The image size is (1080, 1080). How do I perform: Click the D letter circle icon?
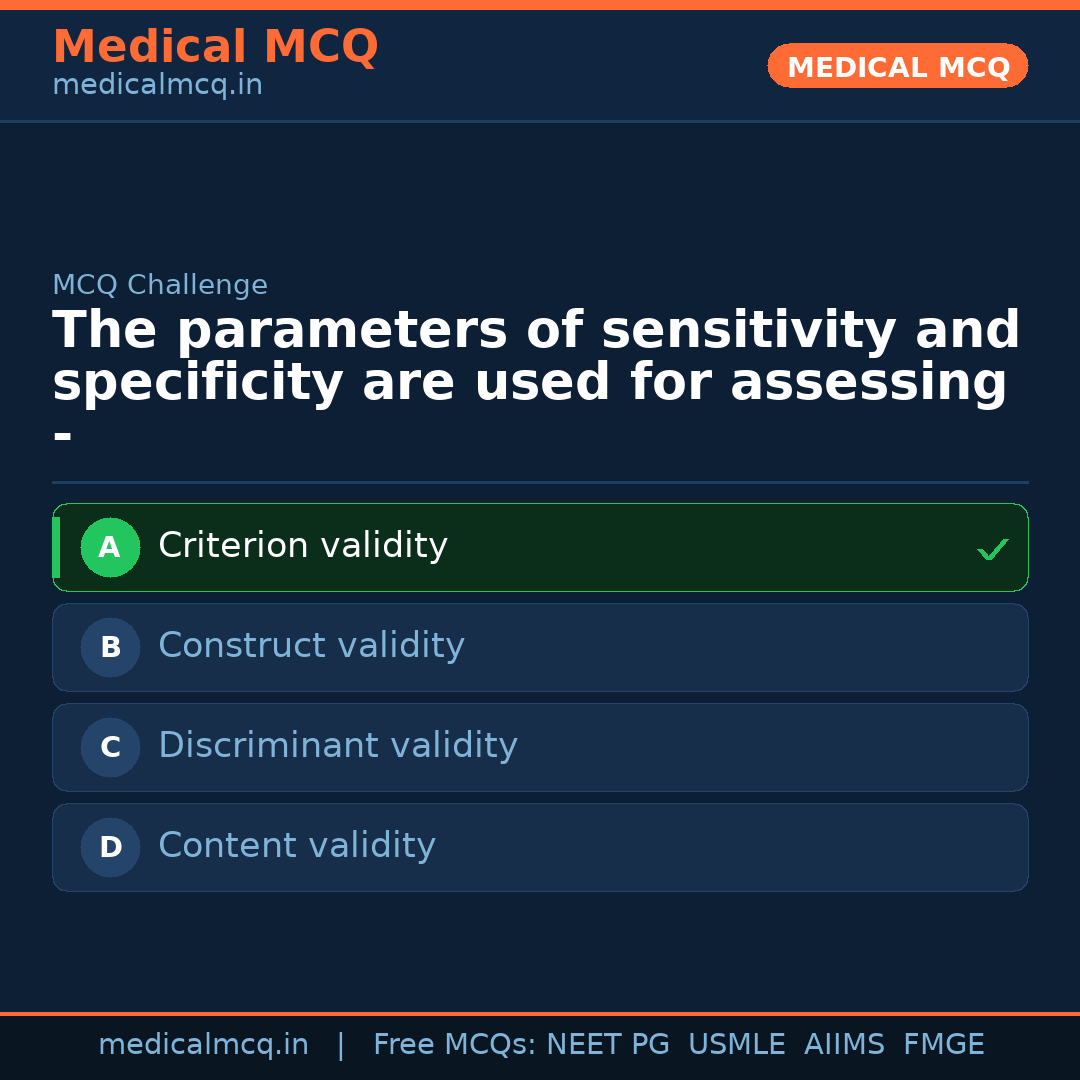coord(110,847)
